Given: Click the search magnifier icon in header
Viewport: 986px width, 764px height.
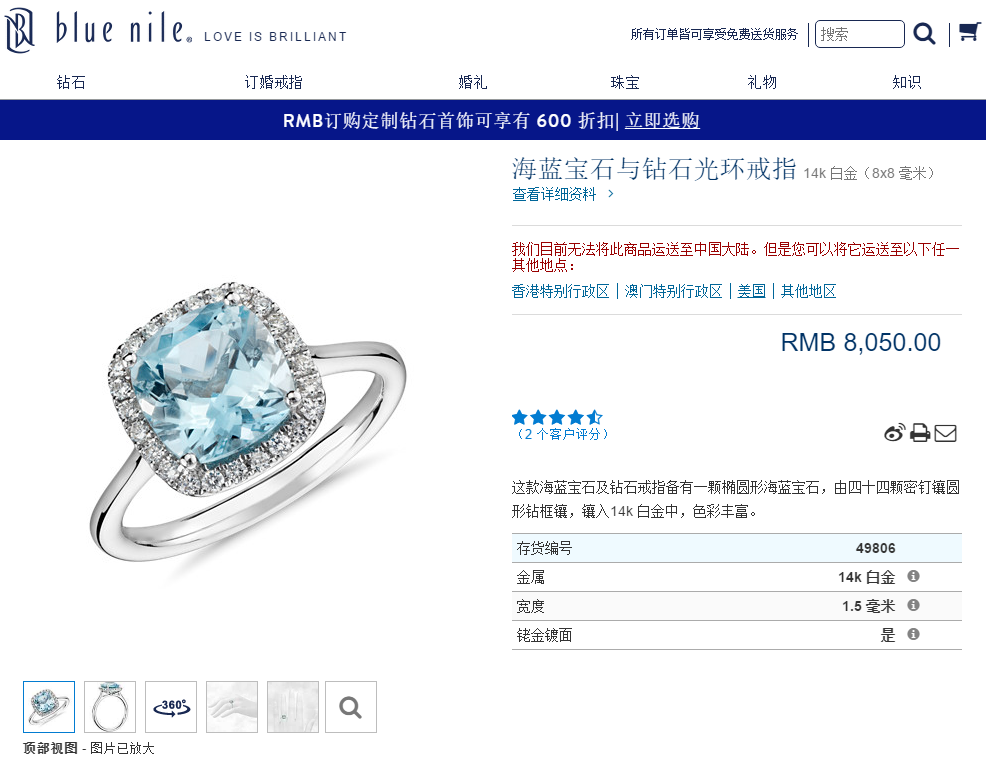Looking at the screenshot, I should [x=924, y=34].
